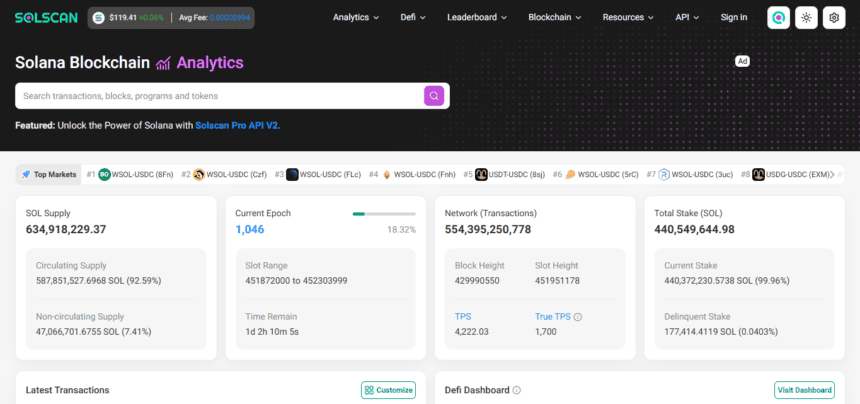This screenshot has height=404, width=860.
Task: Click the epoch progress bar
Action: coord(384,214)
